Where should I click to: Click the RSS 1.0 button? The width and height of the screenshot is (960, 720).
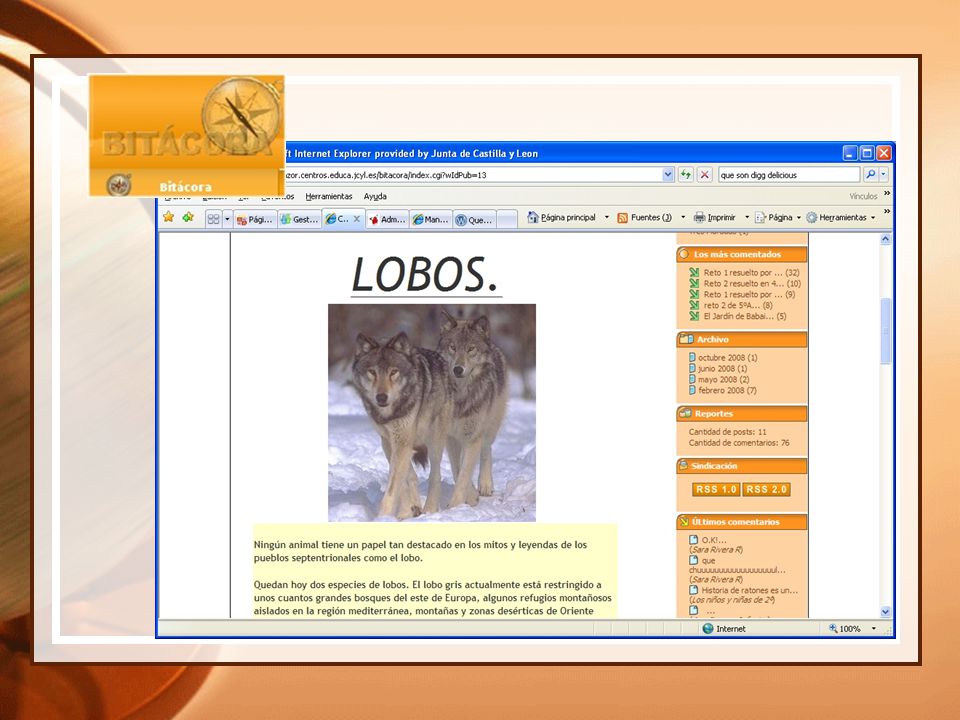pos(716,489)
